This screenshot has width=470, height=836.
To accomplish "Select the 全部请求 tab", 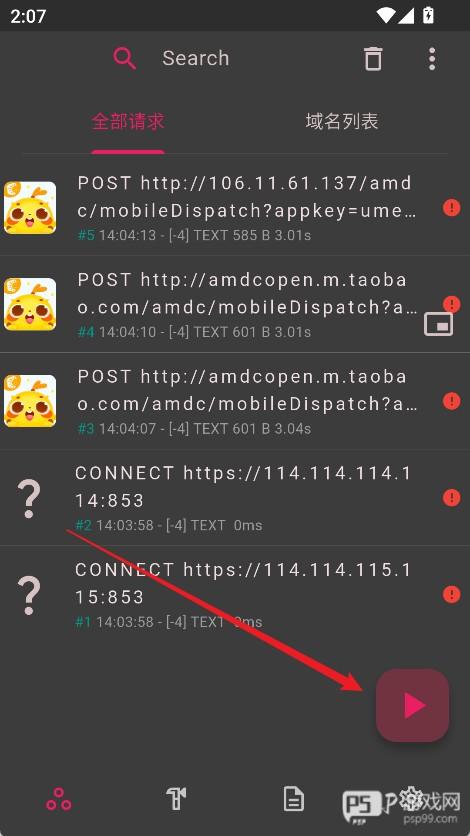I will click(x=128, y=121).
